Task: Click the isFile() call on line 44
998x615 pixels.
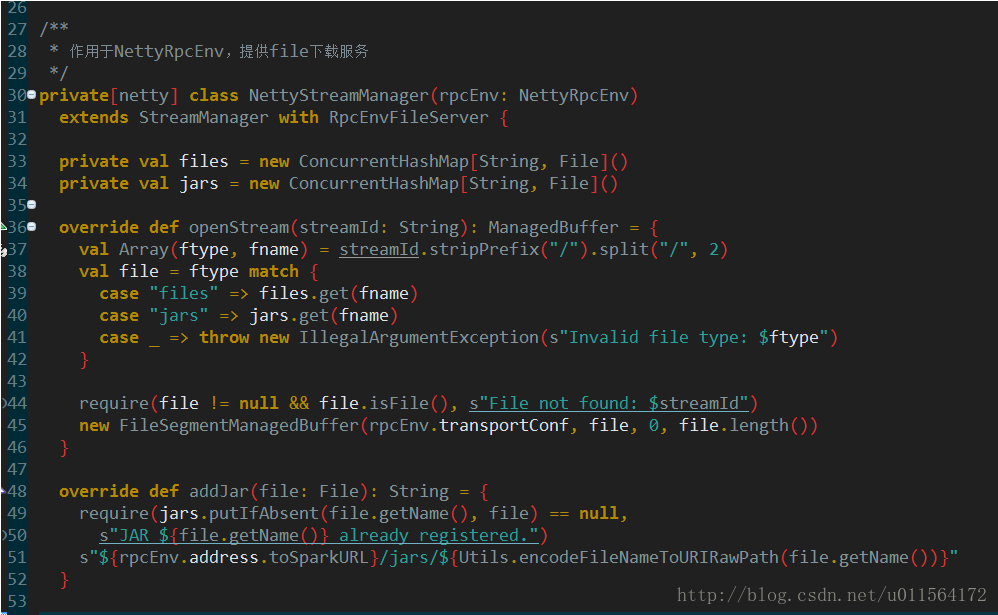Action: pos(409,404)
